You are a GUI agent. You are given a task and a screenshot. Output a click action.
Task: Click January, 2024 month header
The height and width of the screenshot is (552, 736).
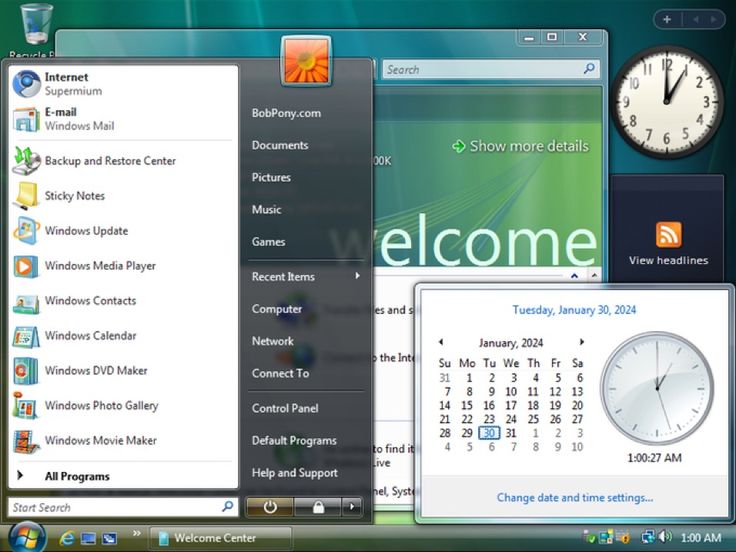tap(511, 343)
